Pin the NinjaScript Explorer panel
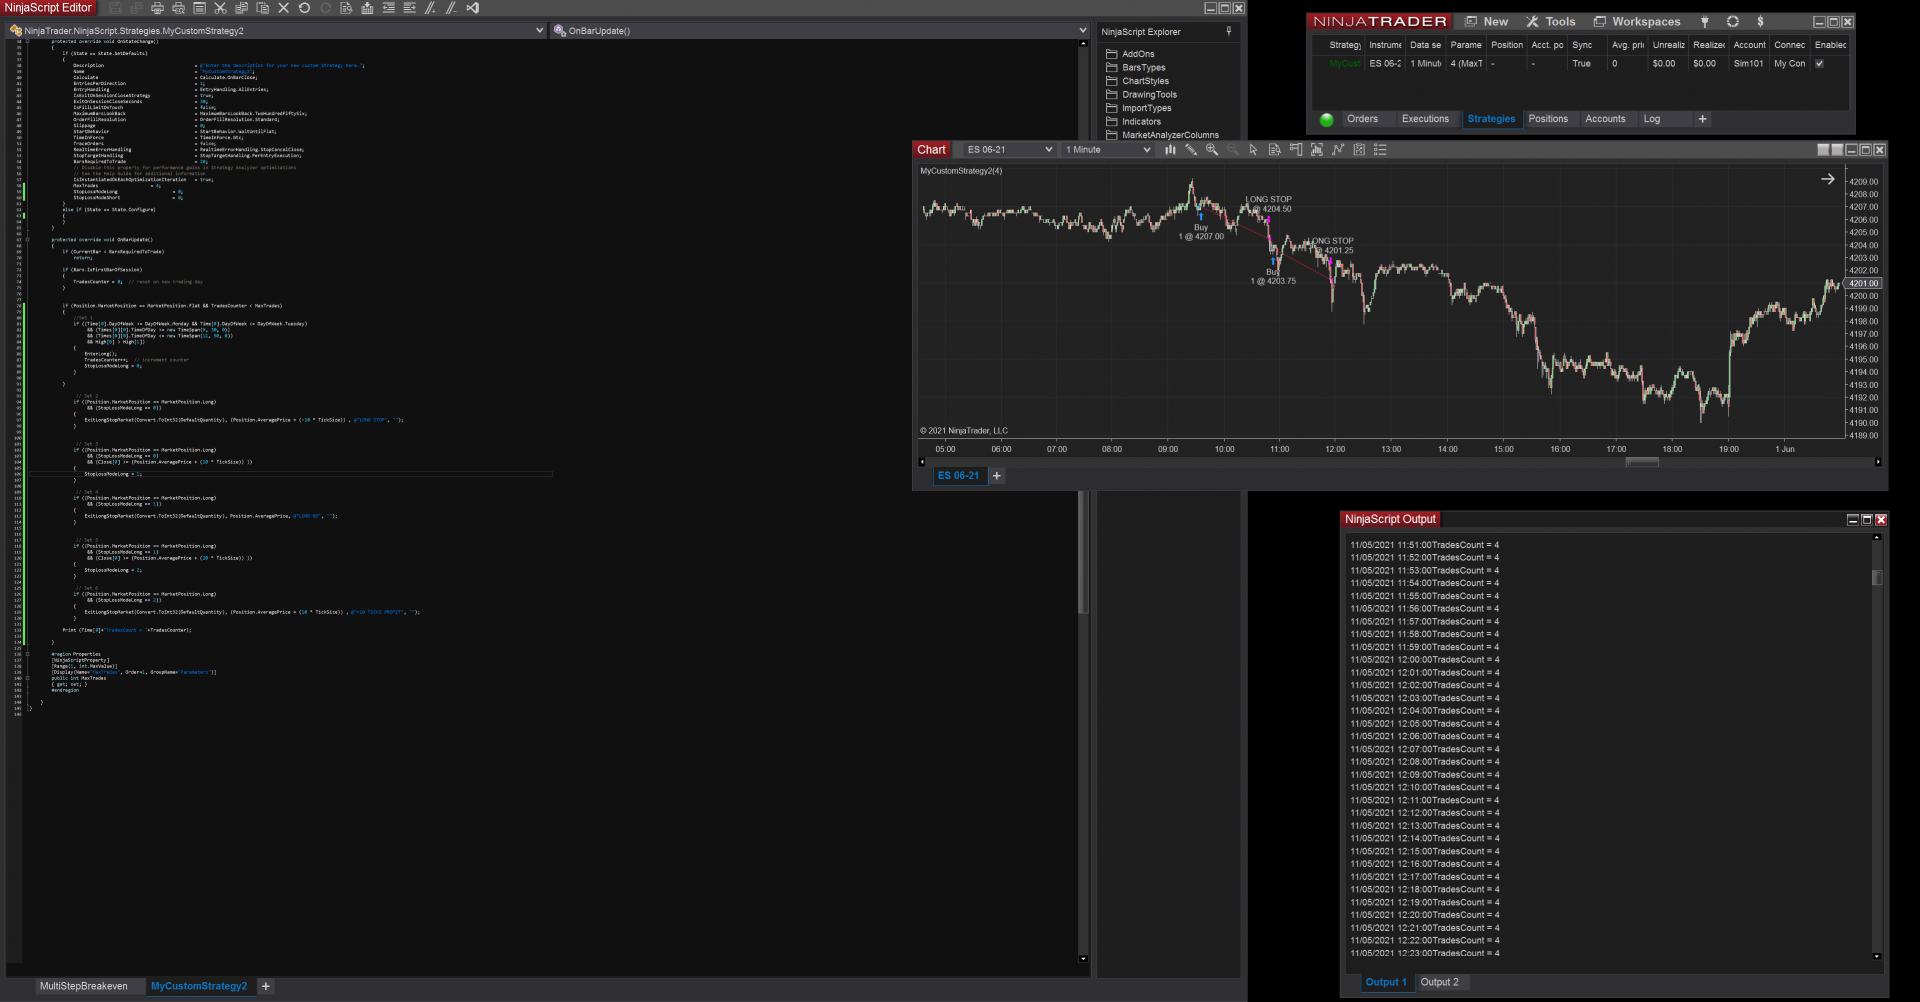 point(1229,32)
